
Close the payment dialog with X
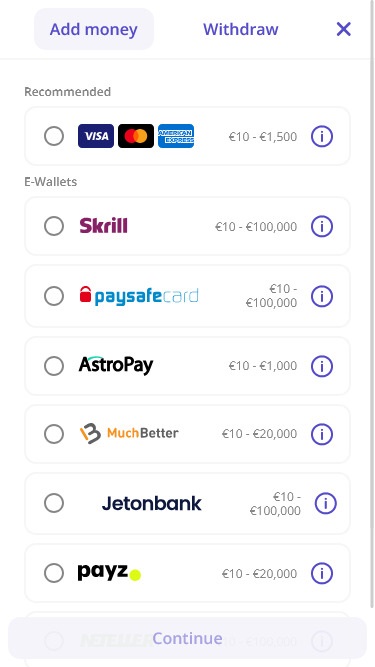344,29
